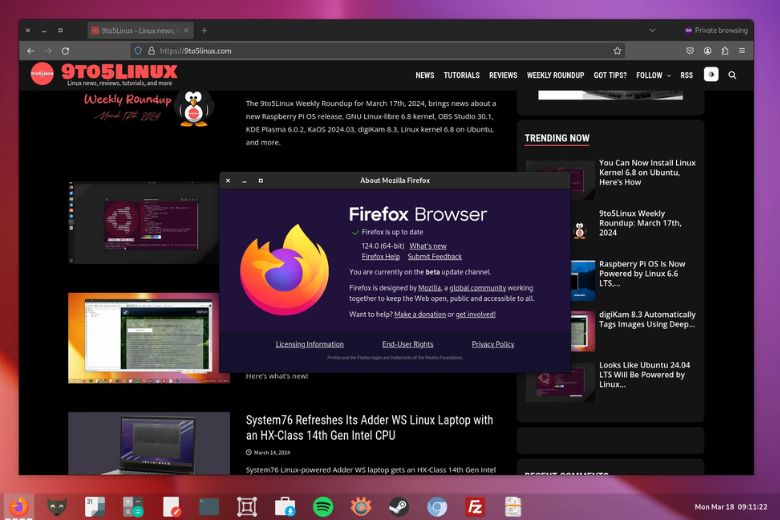Open the Ubuntu terminal article thumbnail

pyautogui.click(x=144, y=222)
